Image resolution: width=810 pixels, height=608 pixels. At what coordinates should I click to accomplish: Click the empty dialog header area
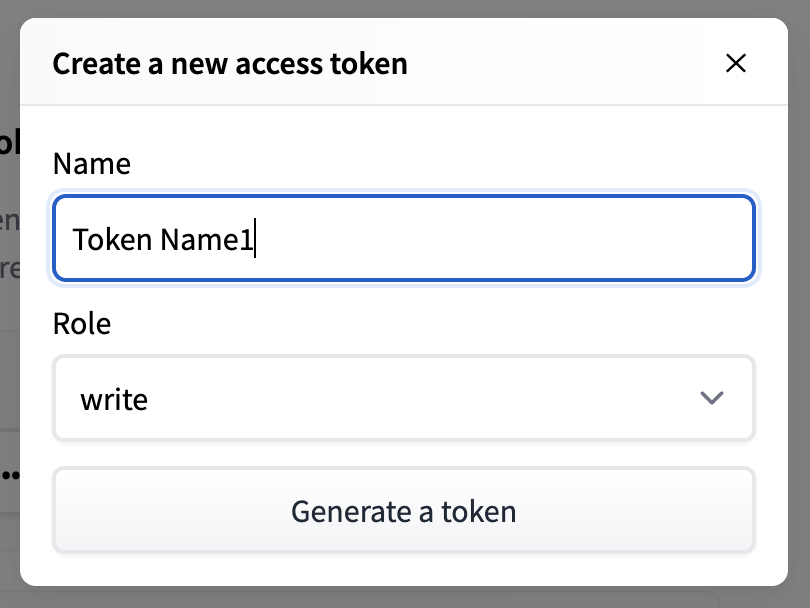tap(560, 64)
